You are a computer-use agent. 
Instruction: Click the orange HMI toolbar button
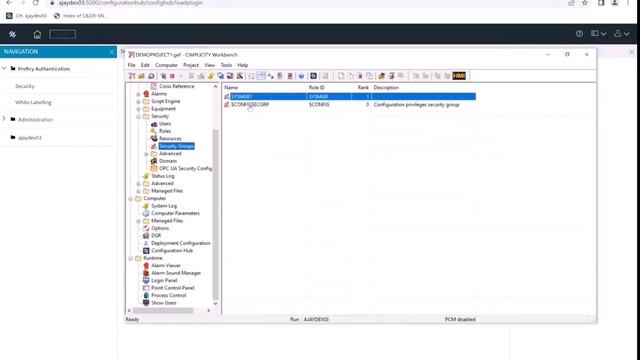click(x=459, y=76)
